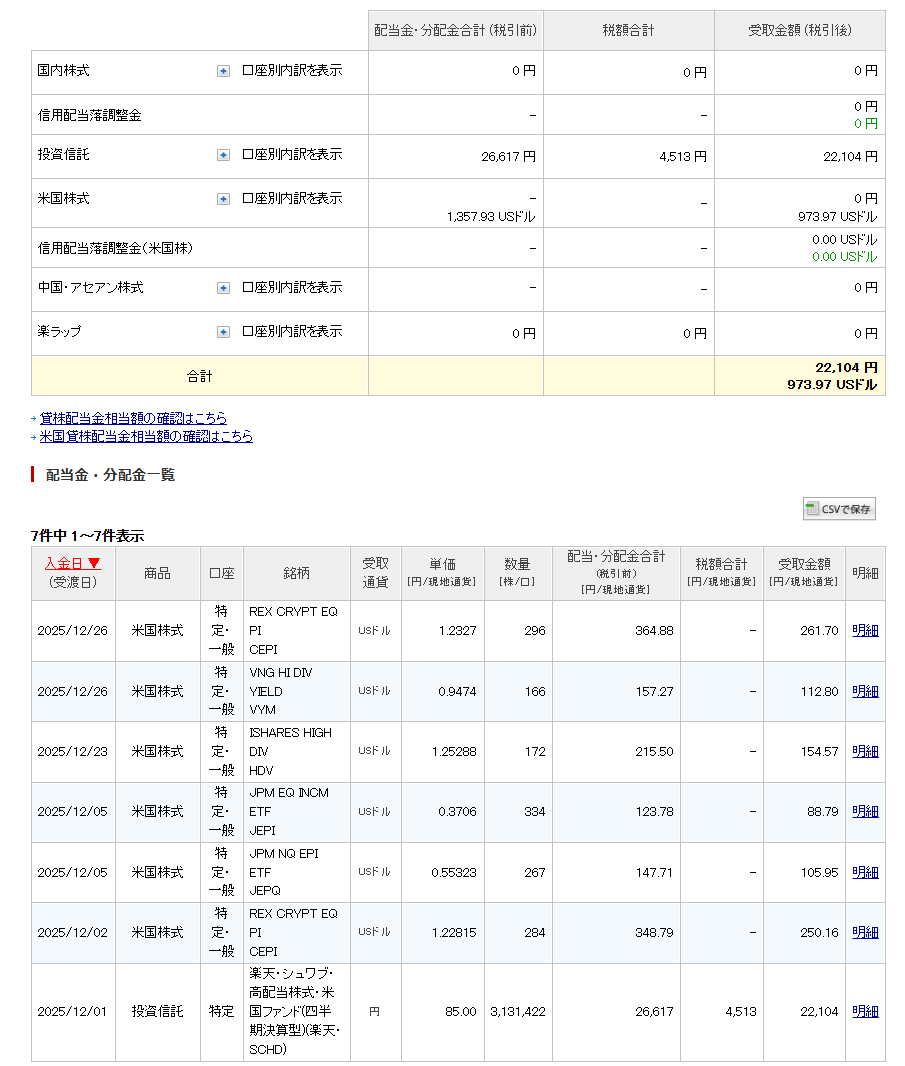Image resolution: width=905 pixels, height=1066 pixels.
Task: Expand the 楽ラップ breakdown plus icon
Action: [223, 332]
